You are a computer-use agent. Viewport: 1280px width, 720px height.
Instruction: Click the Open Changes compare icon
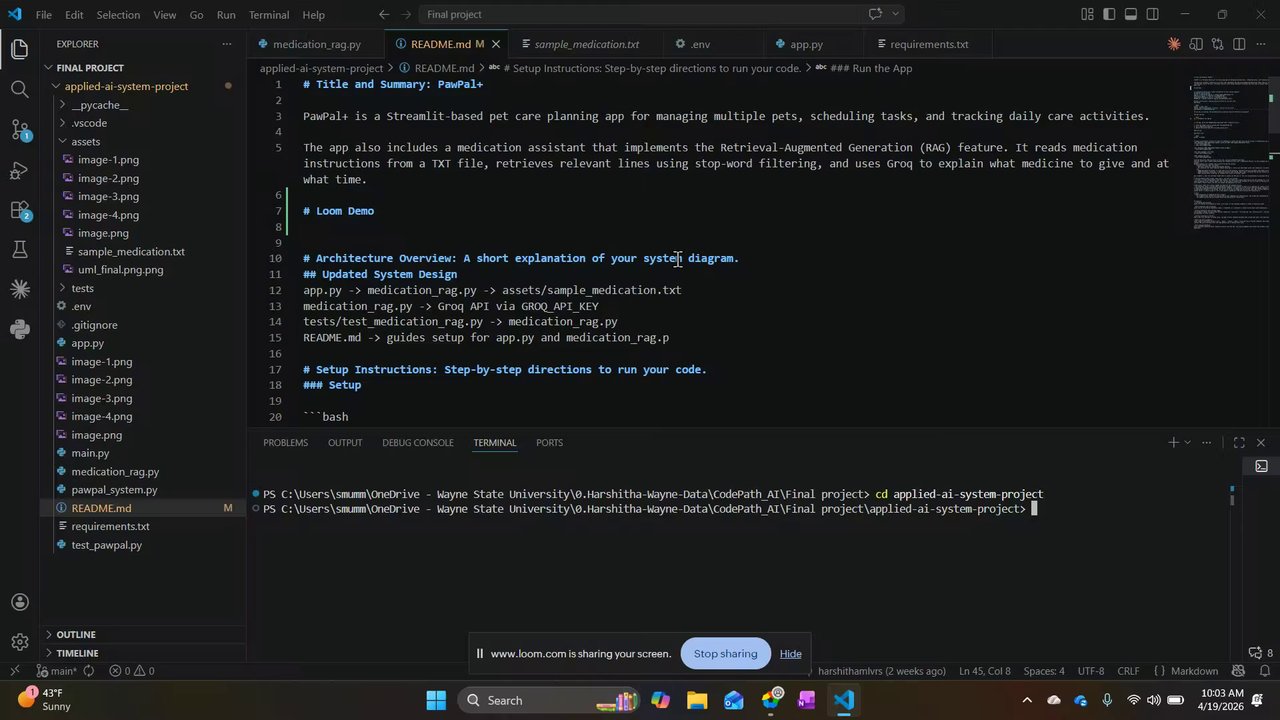1218,44
